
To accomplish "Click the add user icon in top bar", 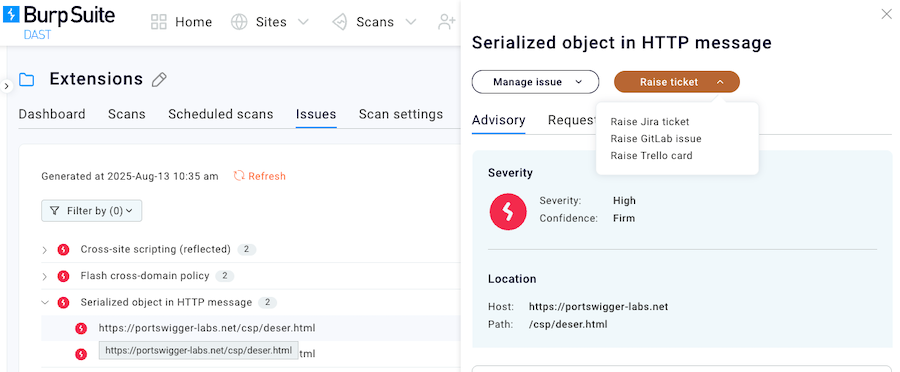I will 447,22.
